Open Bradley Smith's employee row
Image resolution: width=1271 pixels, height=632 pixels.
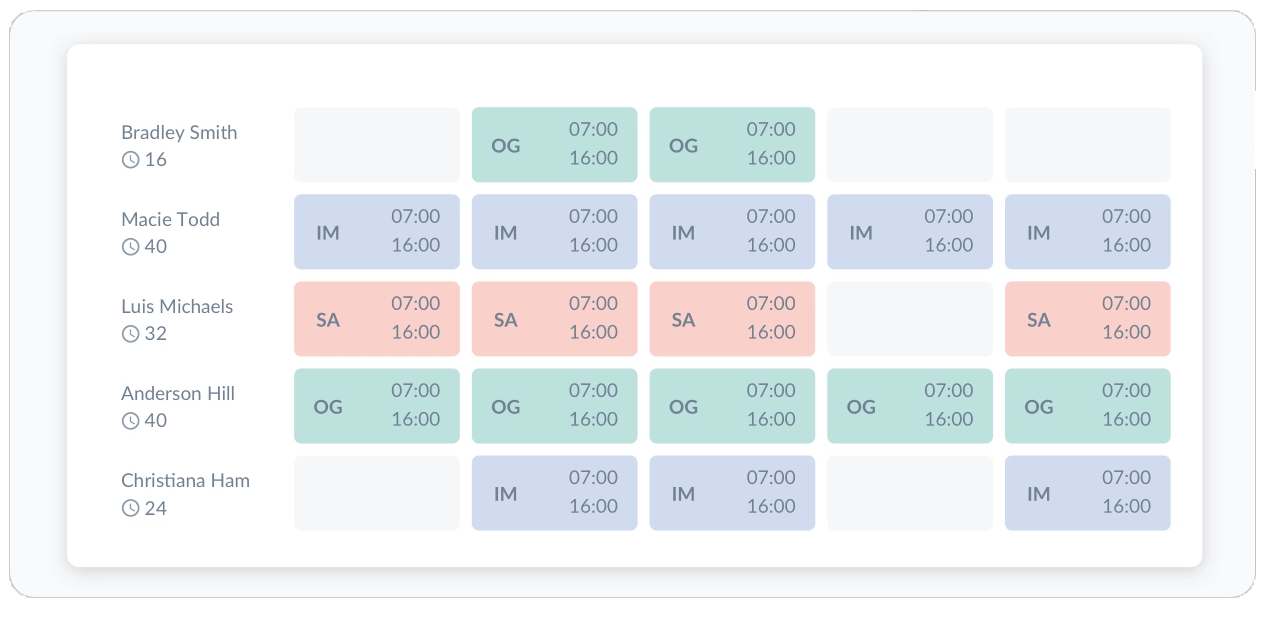point(179,132)
